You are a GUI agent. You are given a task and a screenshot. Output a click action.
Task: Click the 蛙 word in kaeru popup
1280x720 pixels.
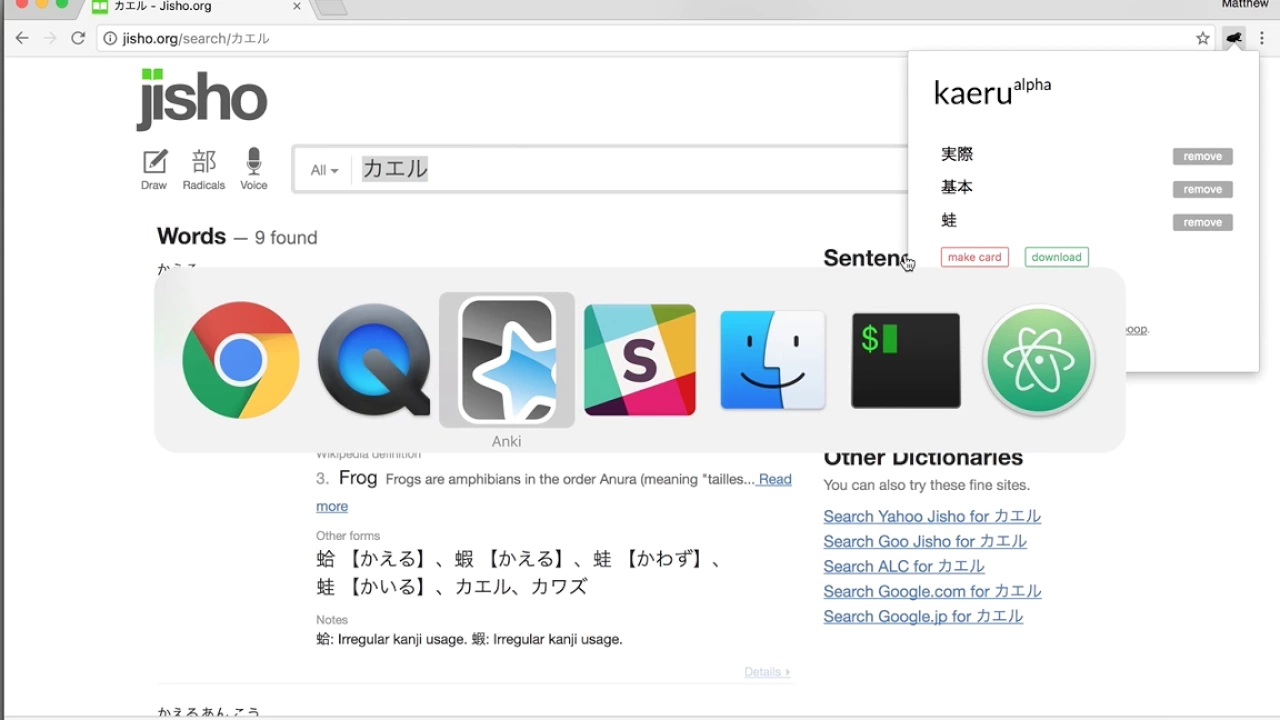click(949, 220)
